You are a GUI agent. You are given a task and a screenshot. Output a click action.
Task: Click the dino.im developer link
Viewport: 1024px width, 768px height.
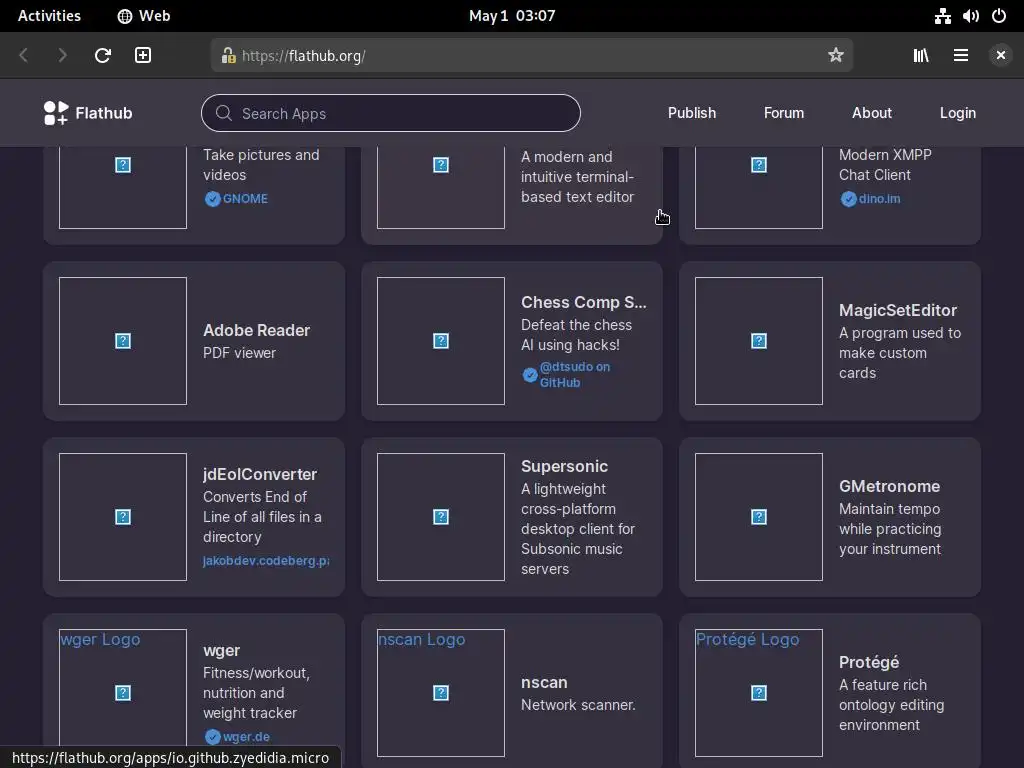tap(879, 199)
